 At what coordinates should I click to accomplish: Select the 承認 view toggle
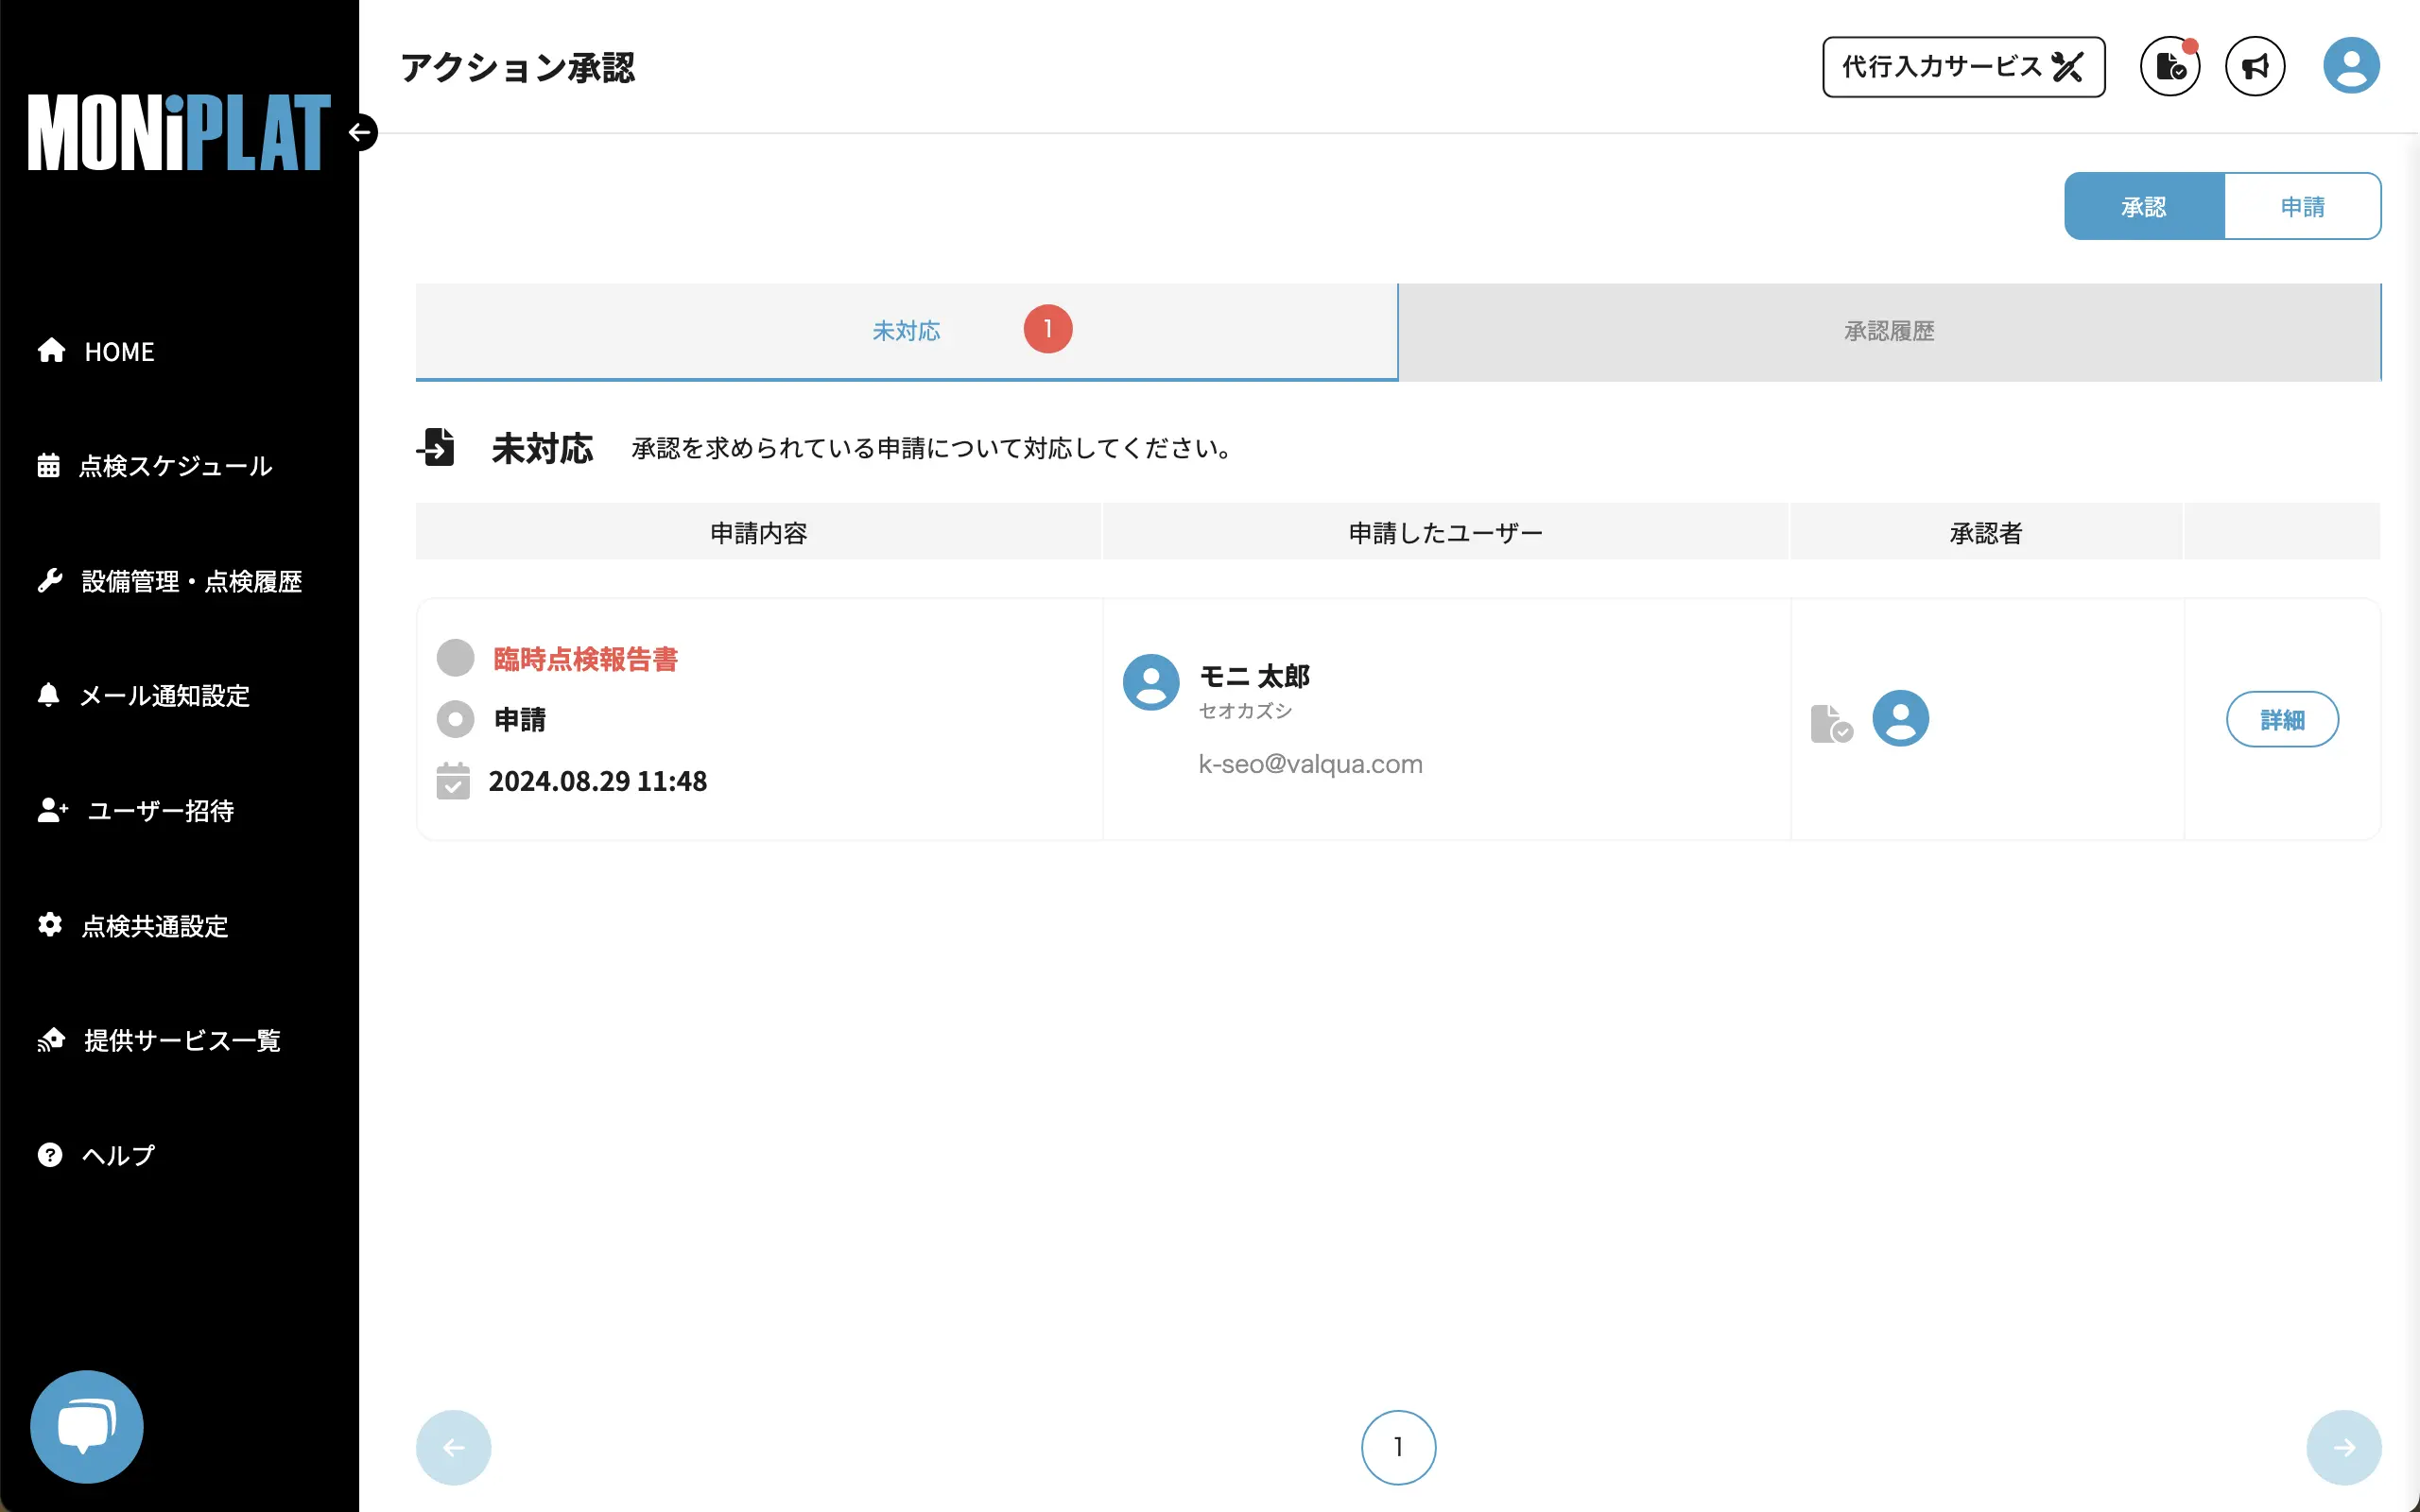click(x=2143, y=206)
